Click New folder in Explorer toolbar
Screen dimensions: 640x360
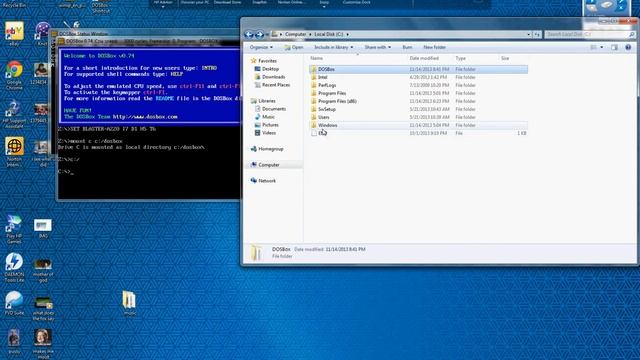434,47
